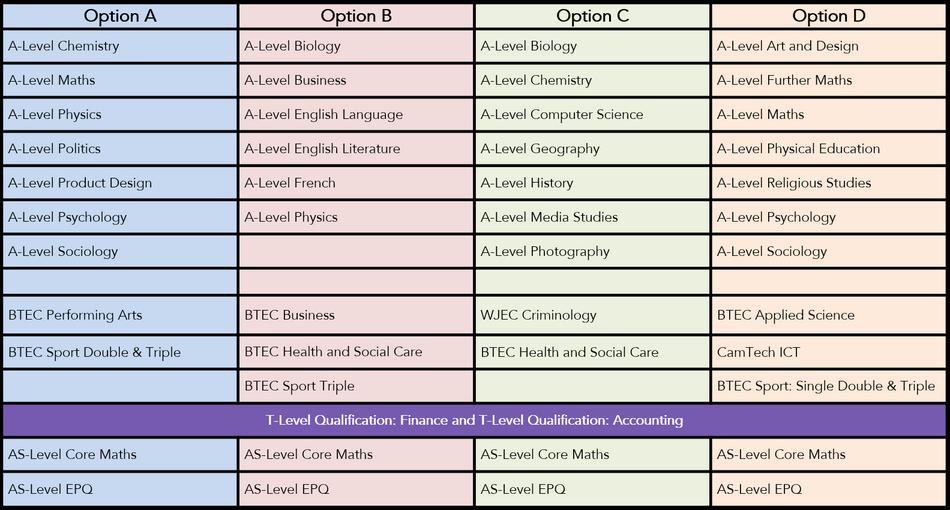Select A-Level French cell
Screen dimensions: 950x510
(290, 183)
